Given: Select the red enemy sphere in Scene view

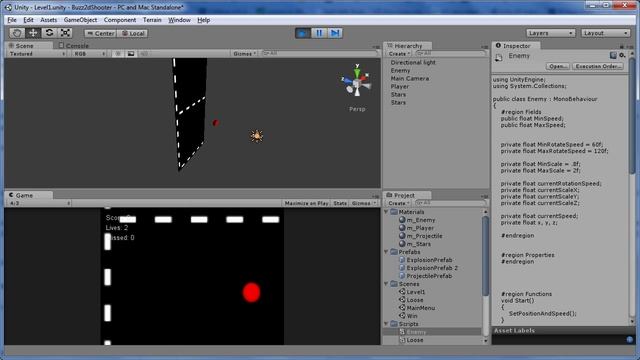Looking at the screenshot, I should tap(216, 122).
